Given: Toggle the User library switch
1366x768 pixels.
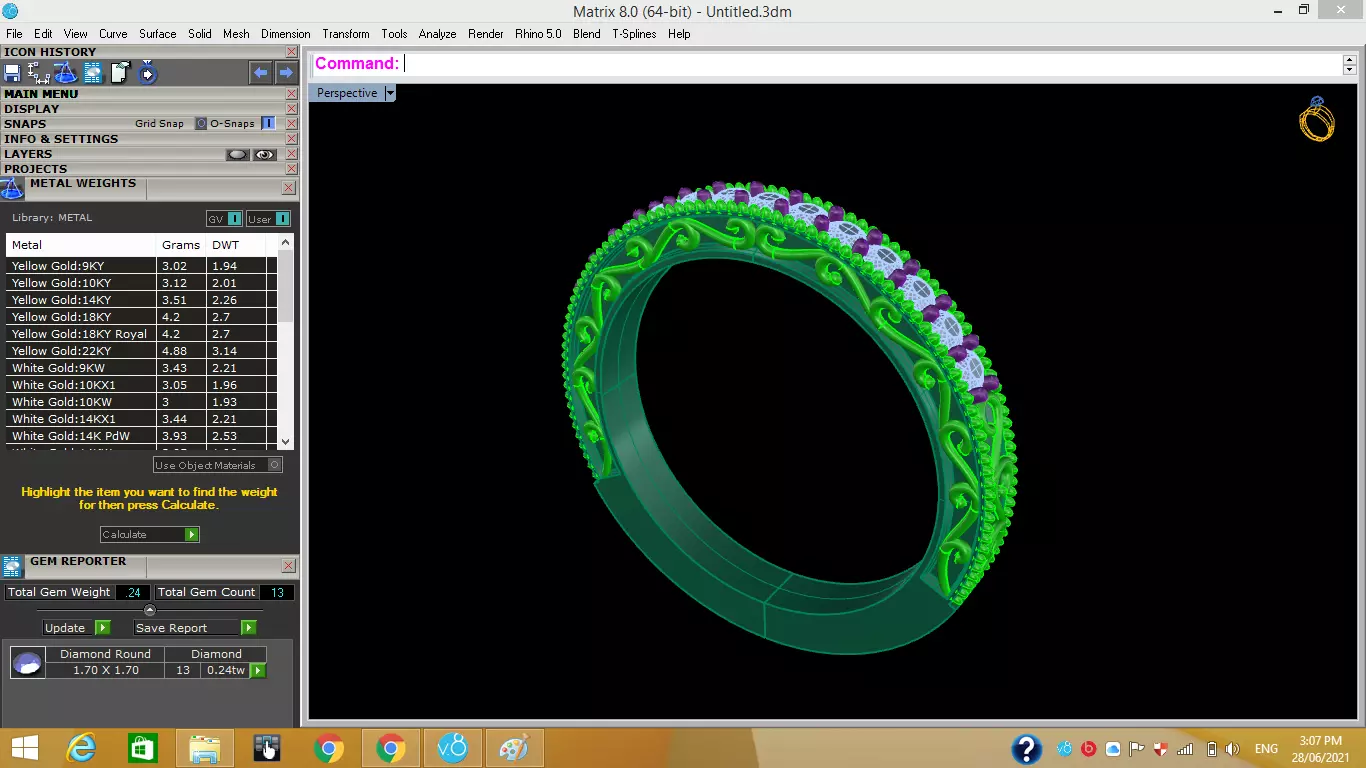Looking at the screenshot, I should click(283, 219).
